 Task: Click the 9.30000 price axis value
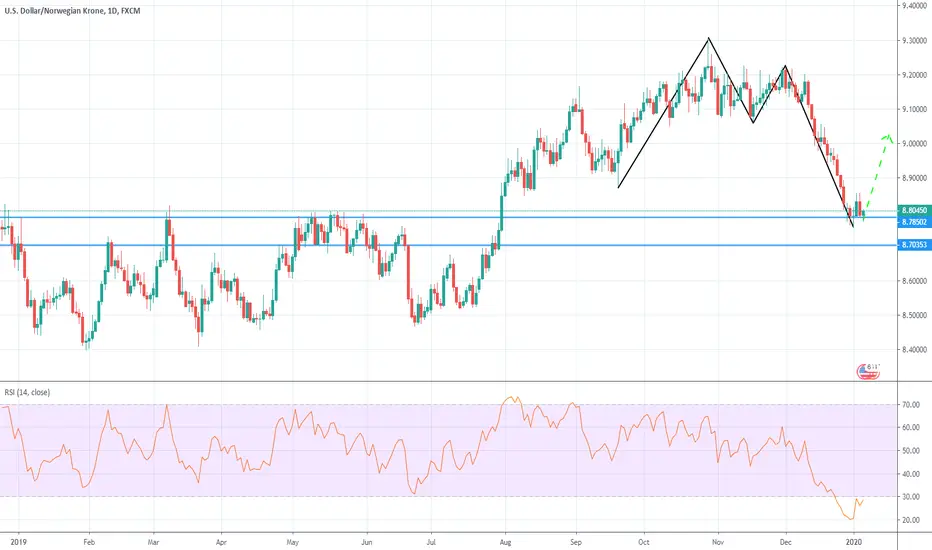914,41
